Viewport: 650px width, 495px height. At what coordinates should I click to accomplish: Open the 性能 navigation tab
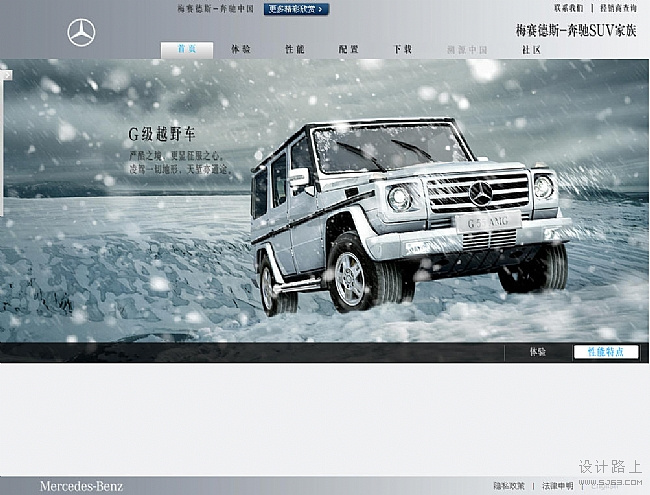(x=295, y=49)
